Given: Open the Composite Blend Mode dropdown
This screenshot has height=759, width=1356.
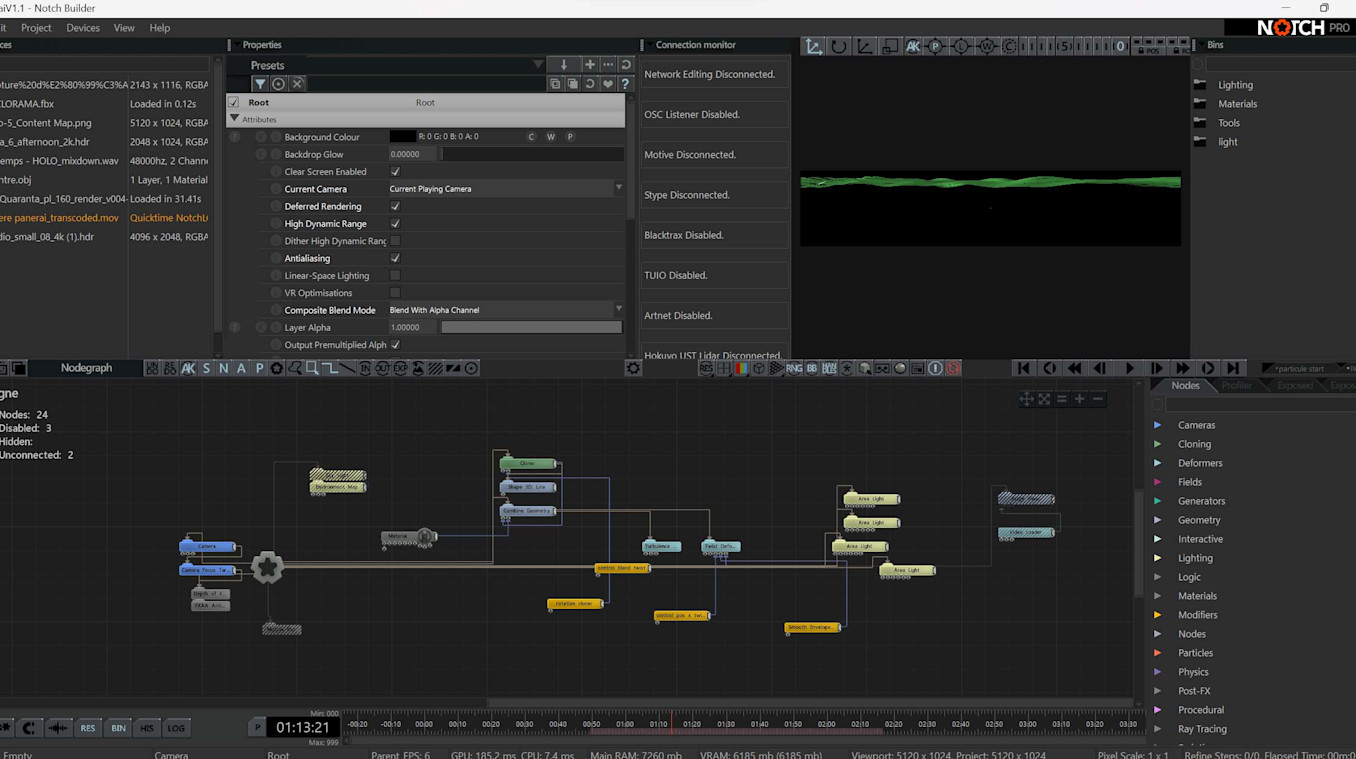Looking at the screenshot, I should (x=506, y=310).
